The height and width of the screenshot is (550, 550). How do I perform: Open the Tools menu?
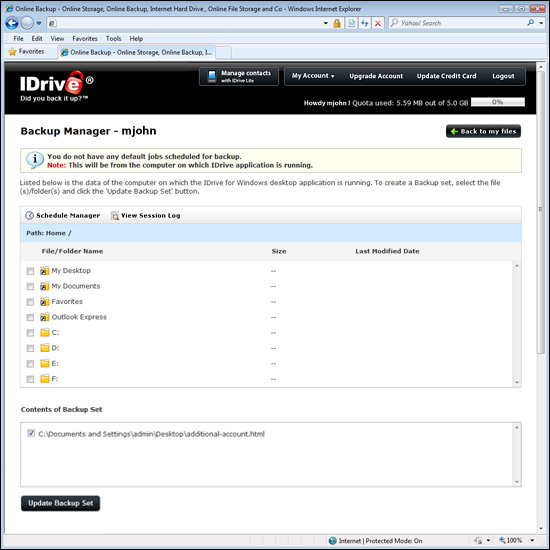point(113,39)
